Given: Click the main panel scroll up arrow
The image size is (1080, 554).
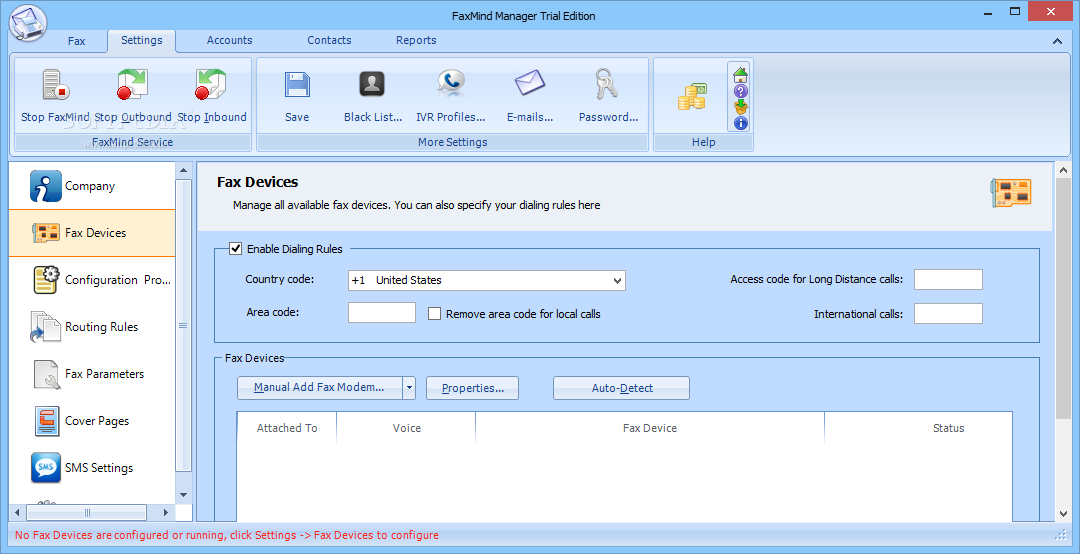Looking at the screenshot, I should [1063, 170].
